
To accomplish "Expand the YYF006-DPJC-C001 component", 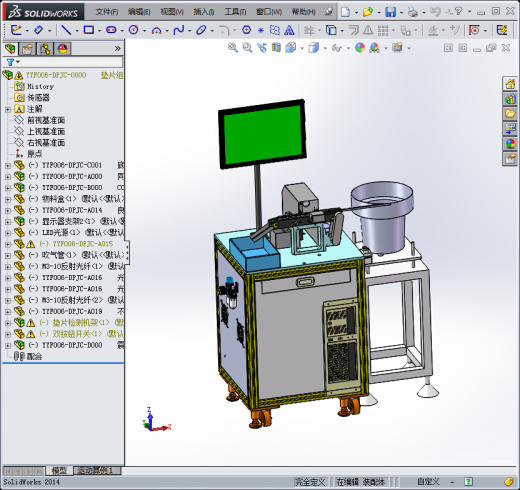I will pyautogui.click(x=8, y=165).
